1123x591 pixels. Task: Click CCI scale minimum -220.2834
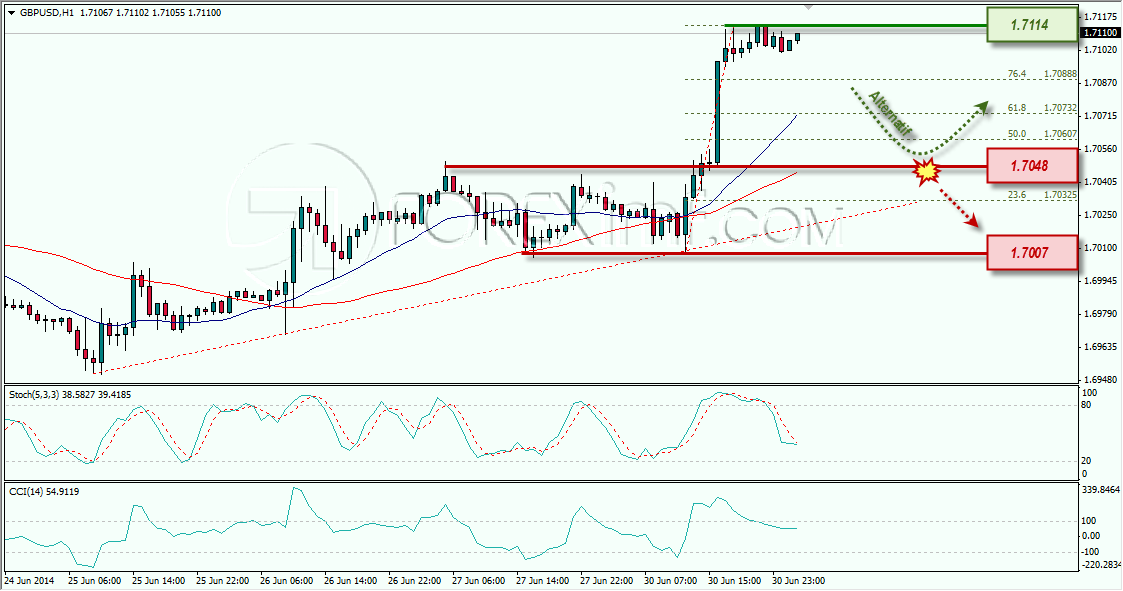pyautogui.click(x=1100, y=565)
